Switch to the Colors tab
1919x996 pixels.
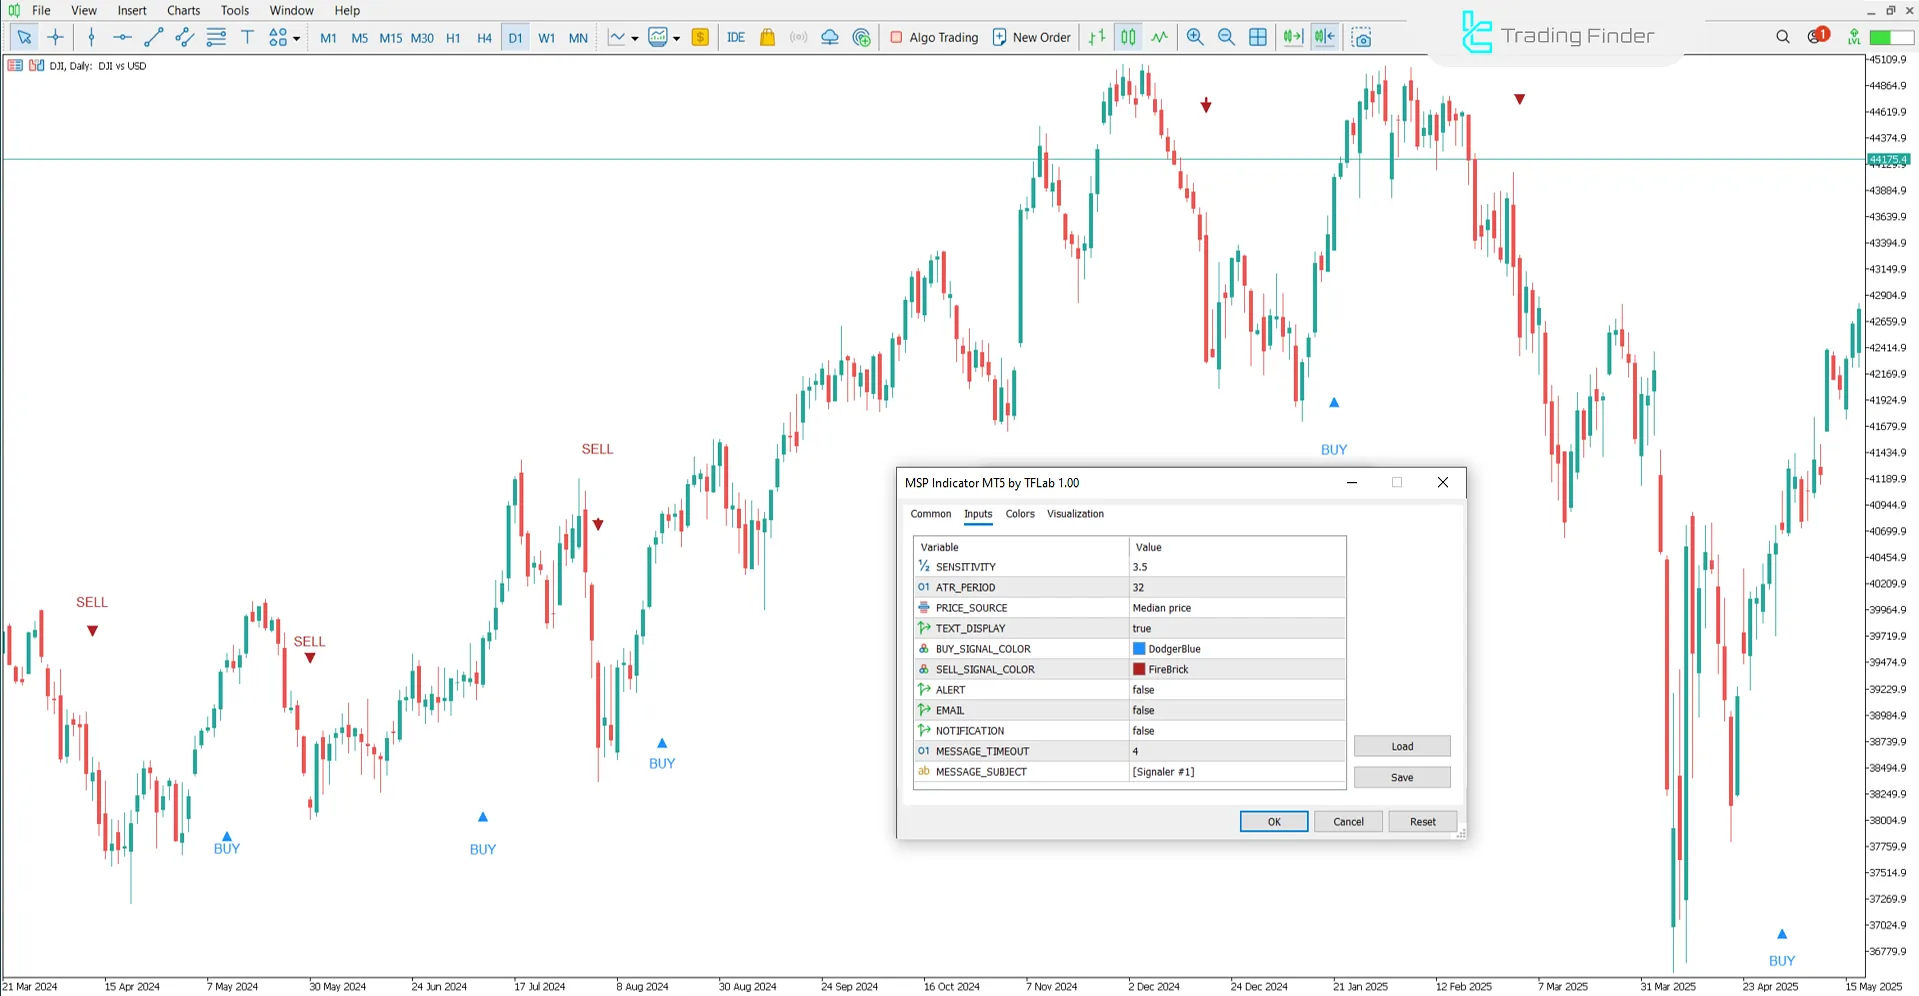(x=1019, y=514)
